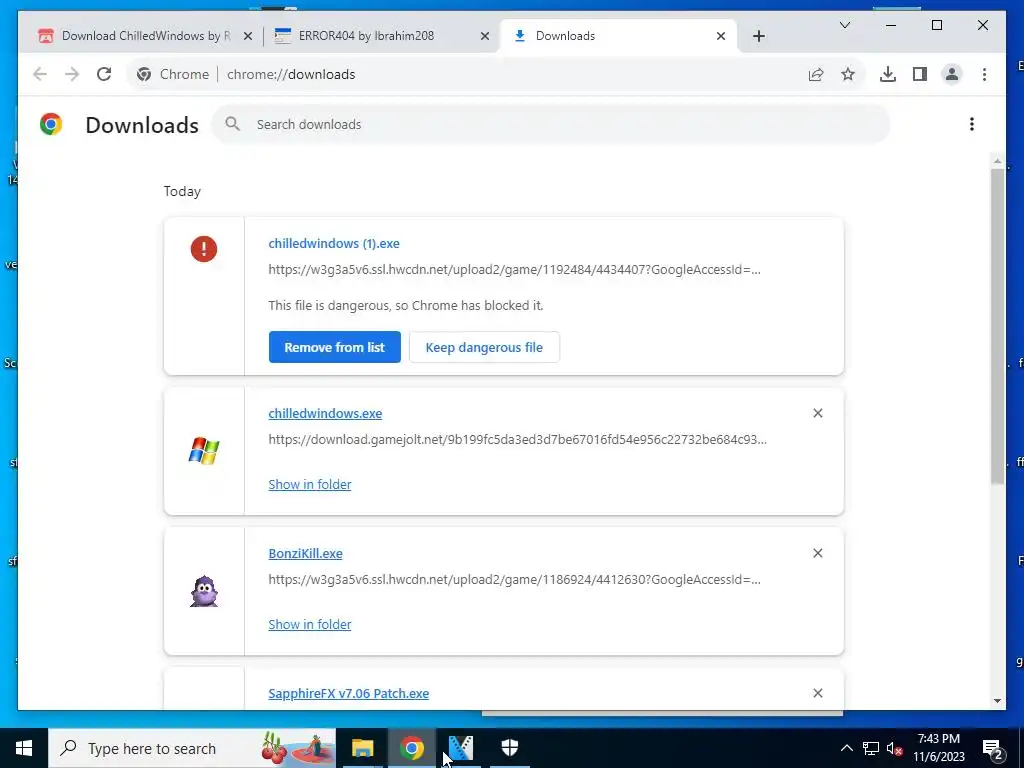1024x768 pixels.
Task: Open BonziKill.exe file link
Action: point(305,553)
